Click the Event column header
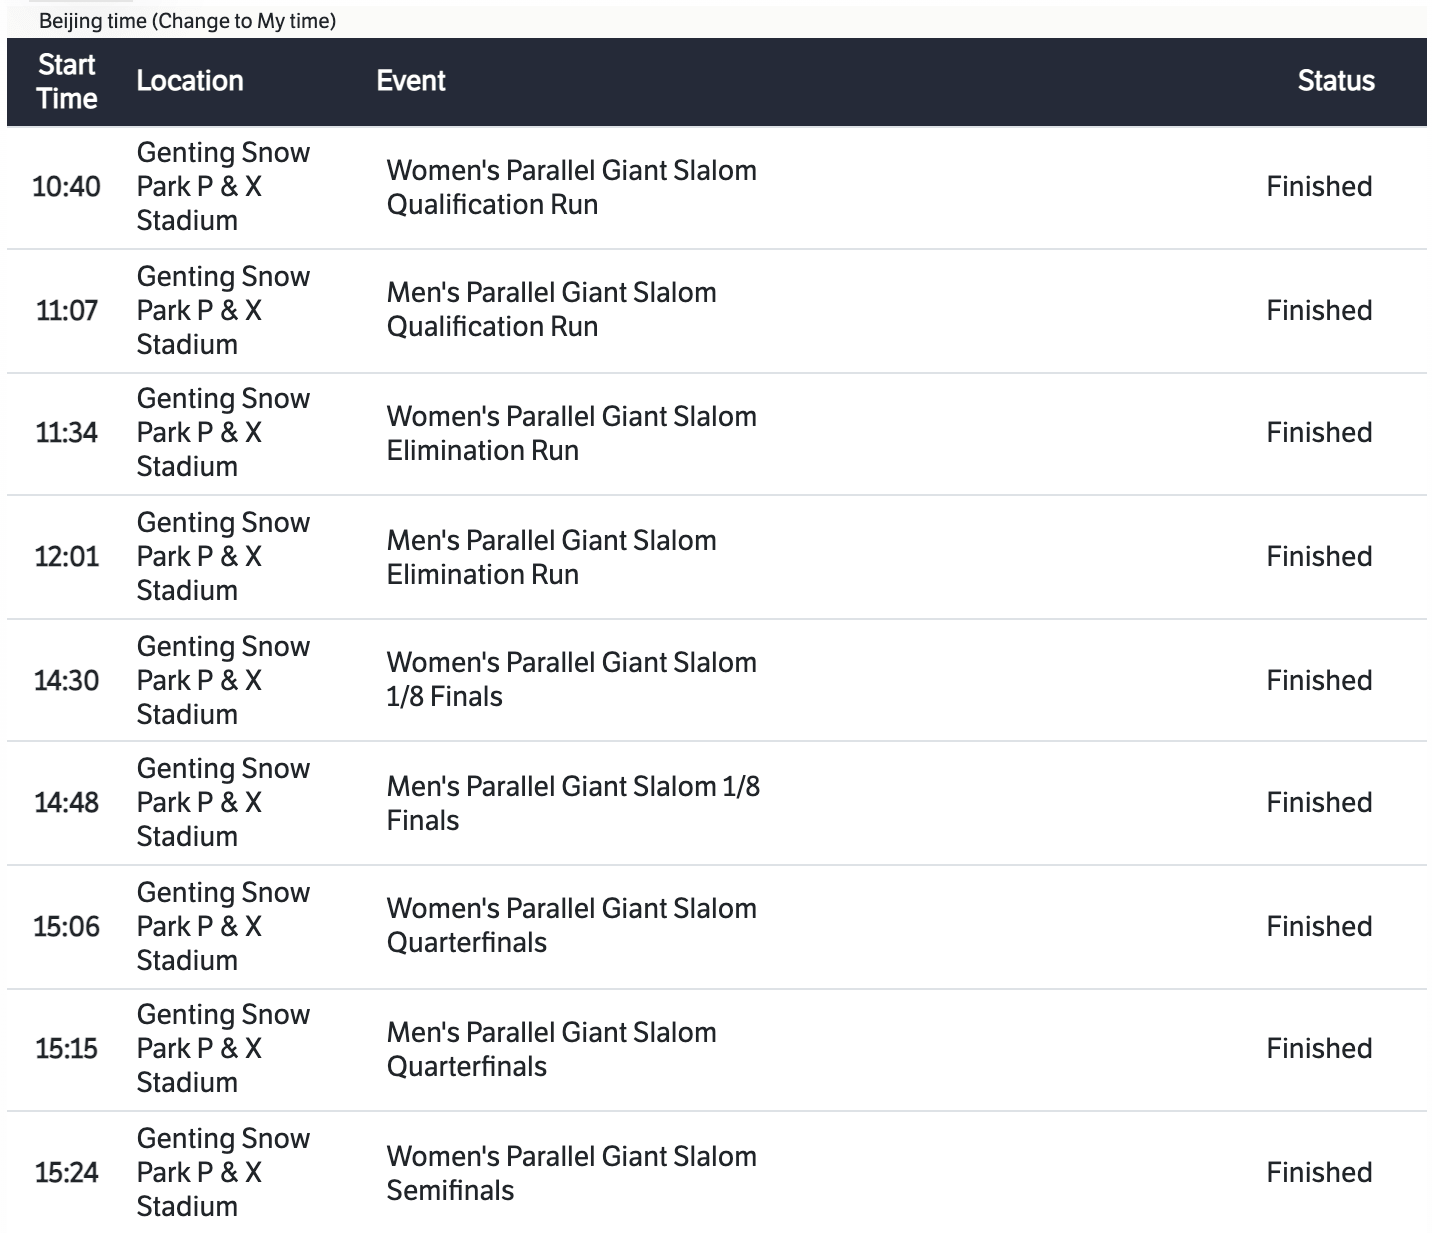 coord(411,81)
